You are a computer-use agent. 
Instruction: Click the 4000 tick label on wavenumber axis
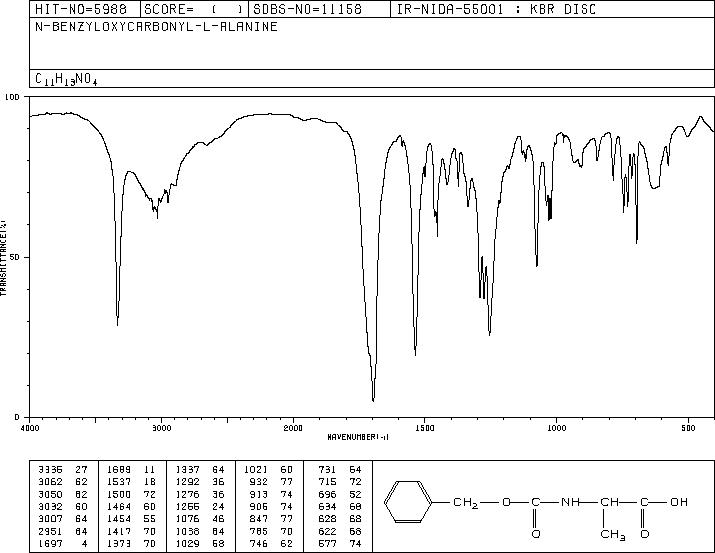(x=30, y=428)
